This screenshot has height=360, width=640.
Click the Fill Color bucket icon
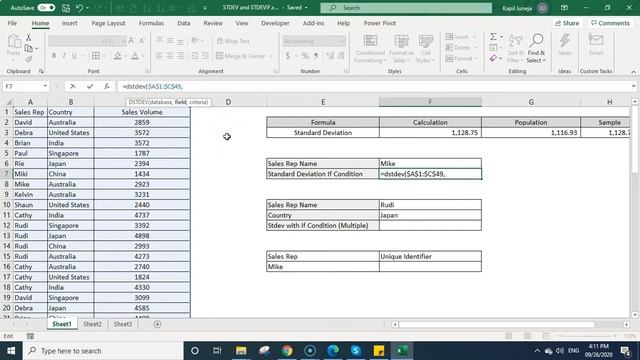[118, 56]
